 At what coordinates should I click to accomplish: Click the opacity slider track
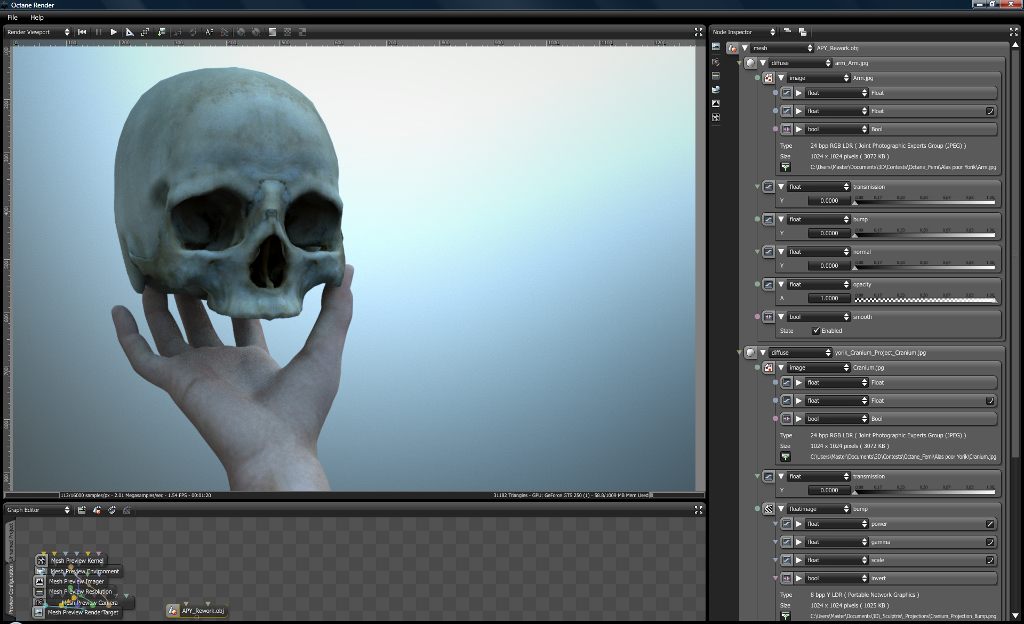coord(925,298)
